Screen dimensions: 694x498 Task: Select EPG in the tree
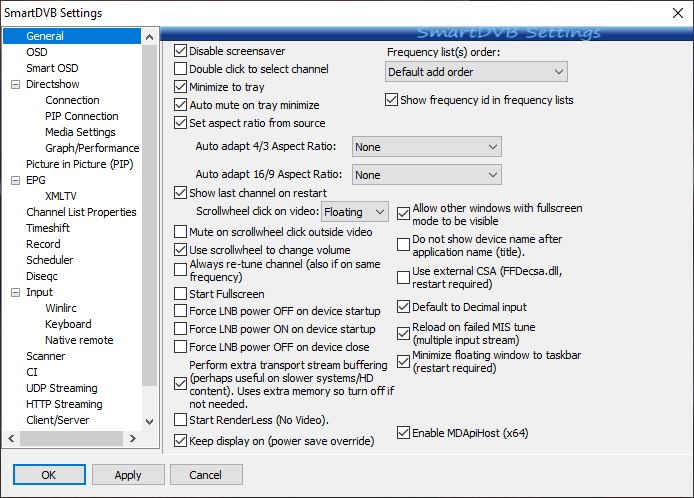(36, 180)
